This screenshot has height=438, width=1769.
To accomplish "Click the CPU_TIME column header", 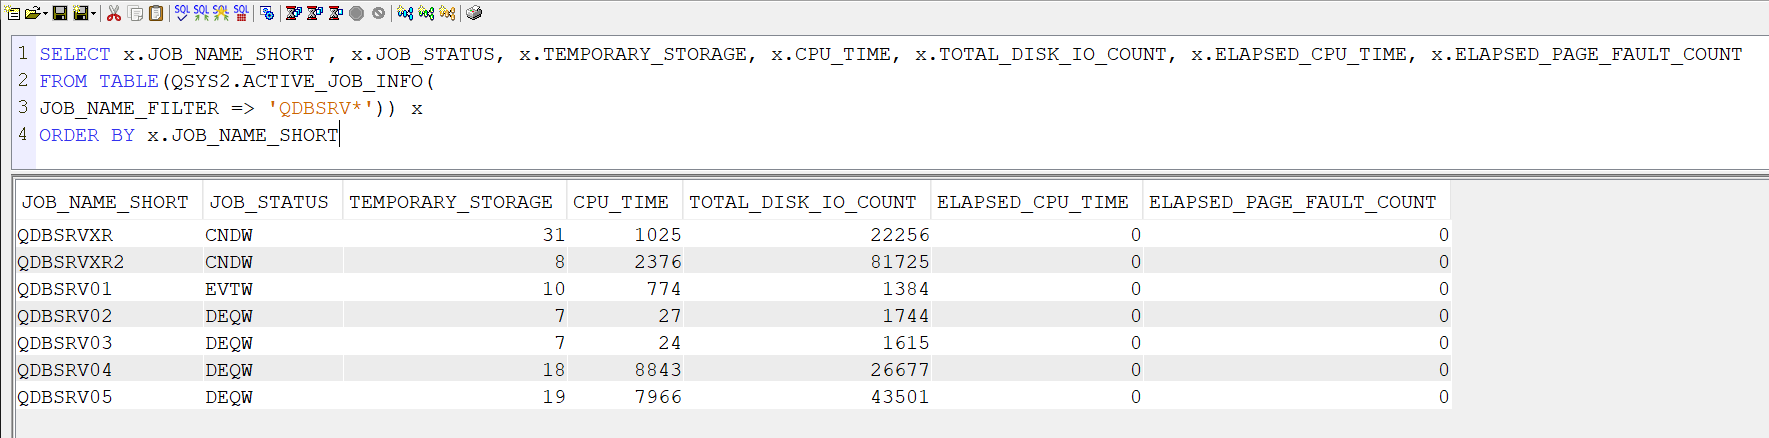I will 620,202.
